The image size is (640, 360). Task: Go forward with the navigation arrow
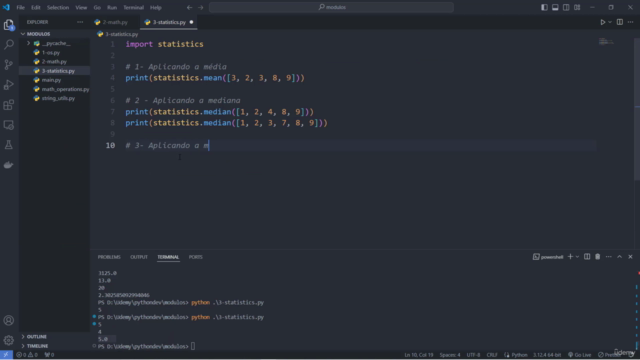(200, 7)
